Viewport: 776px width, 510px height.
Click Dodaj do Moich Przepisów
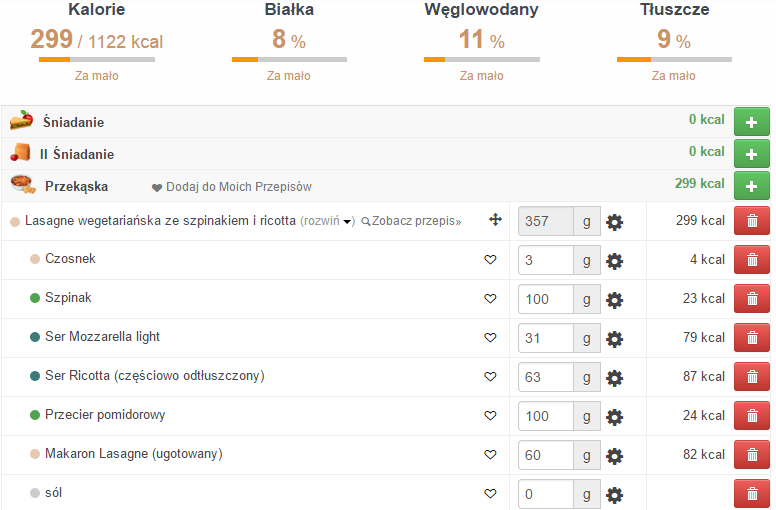(237, 187)
